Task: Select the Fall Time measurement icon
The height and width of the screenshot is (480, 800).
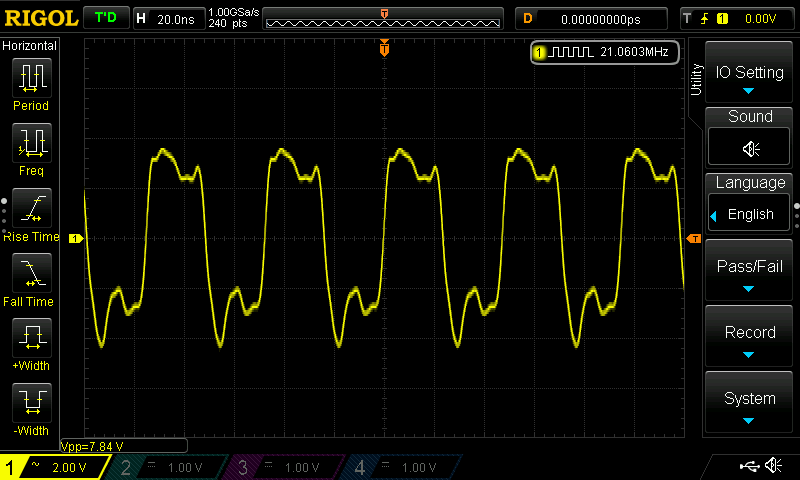Action: tap(32, 273)
